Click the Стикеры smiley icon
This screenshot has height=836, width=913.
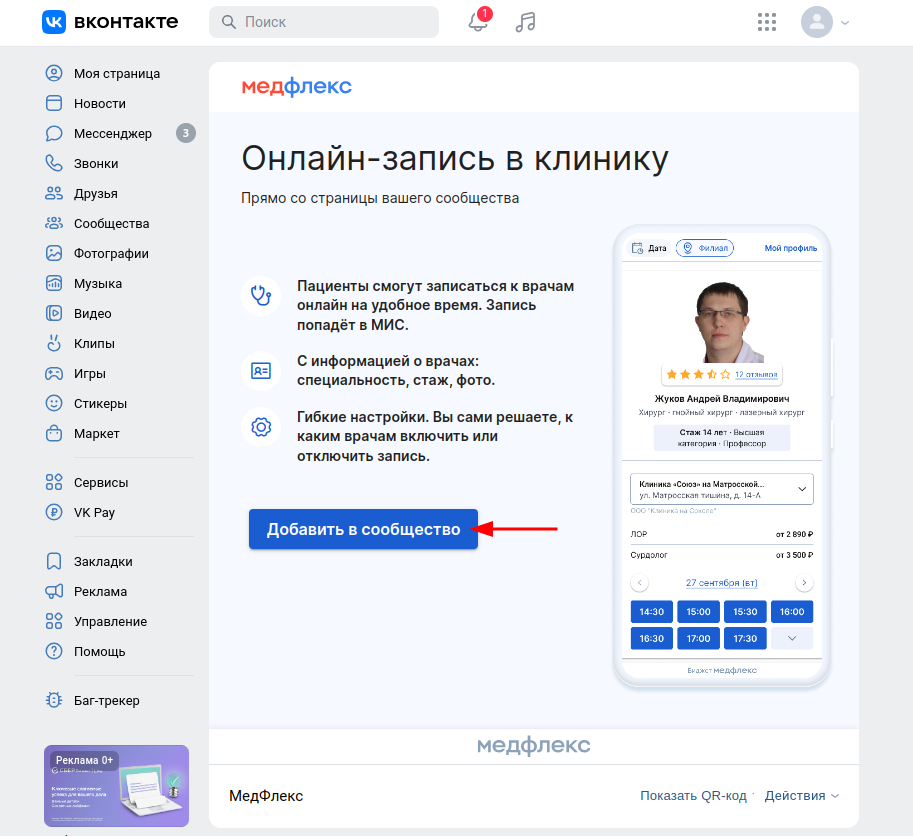(x=54, y=403)
